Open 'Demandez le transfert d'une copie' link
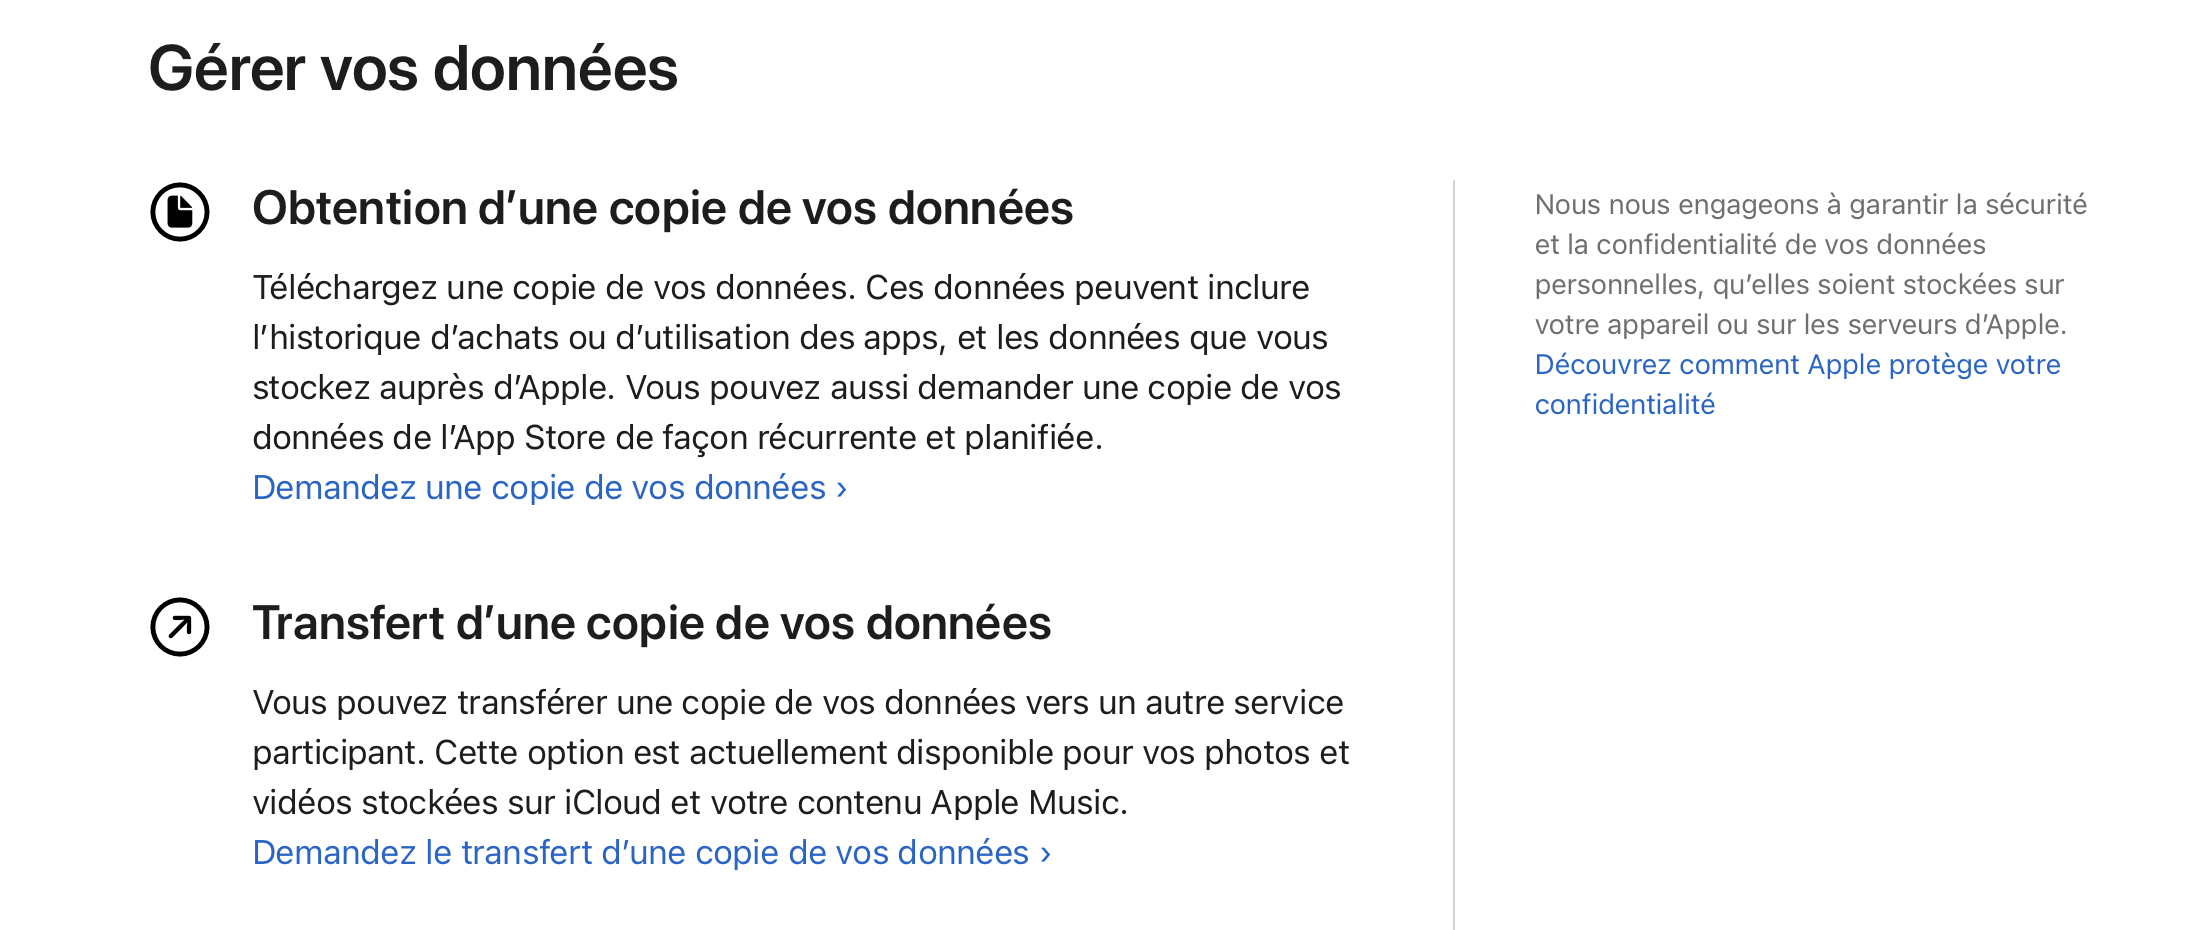The height and width of the screenshot is (930, 2200). pos(652,853)
